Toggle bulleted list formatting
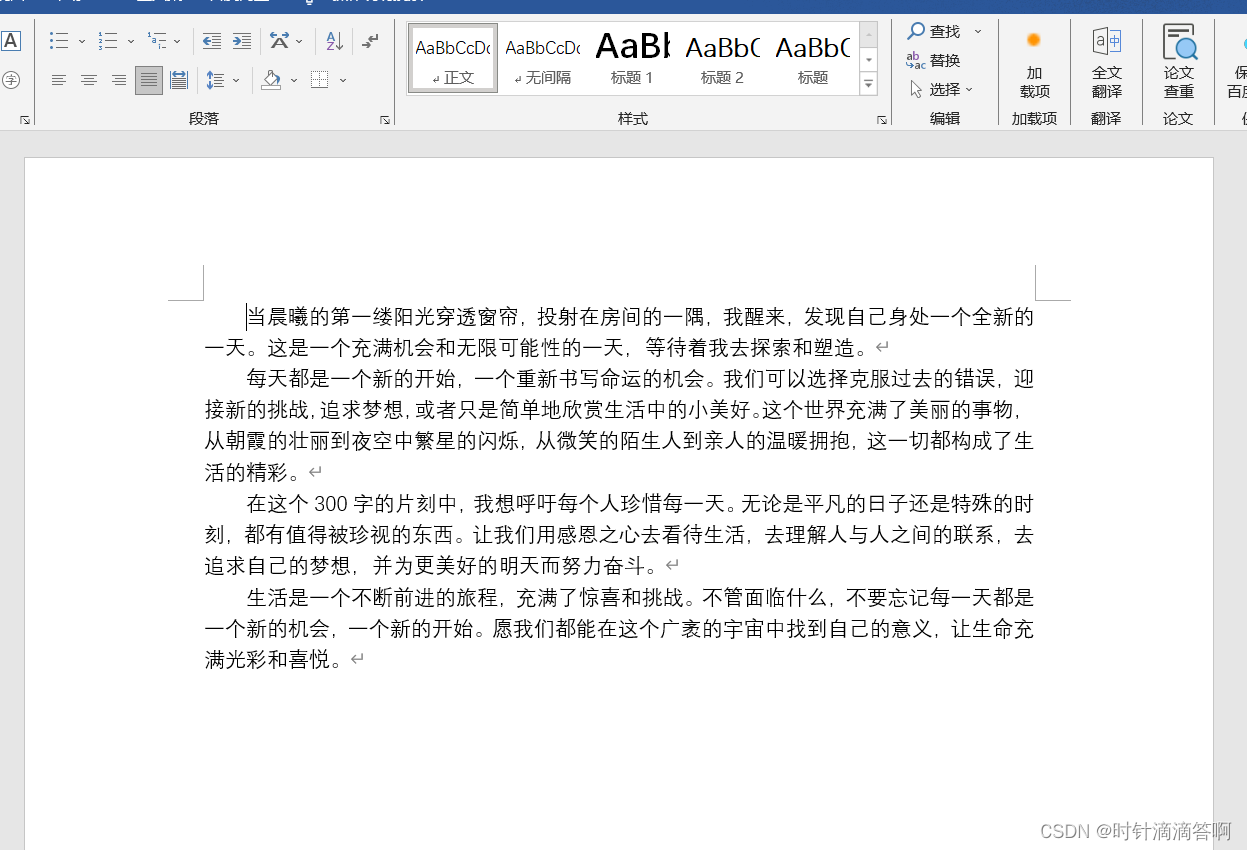Image resolution: width=1247 pixels, height=850 pixels. (x=60, y=40)
